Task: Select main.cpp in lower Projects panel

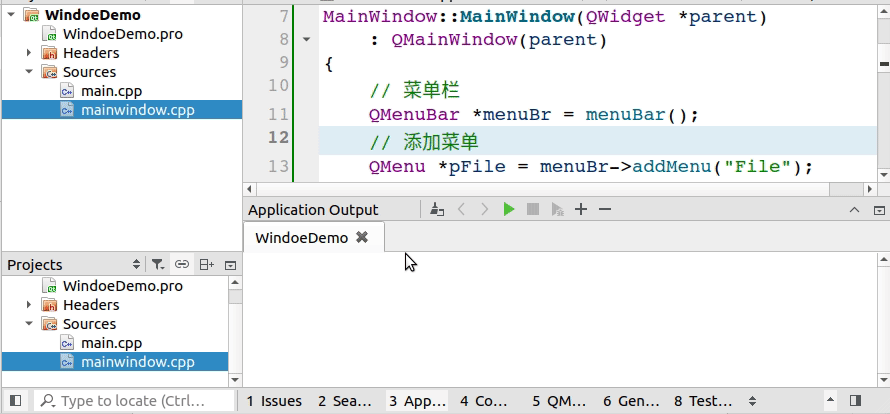Action: click(111, 343)
